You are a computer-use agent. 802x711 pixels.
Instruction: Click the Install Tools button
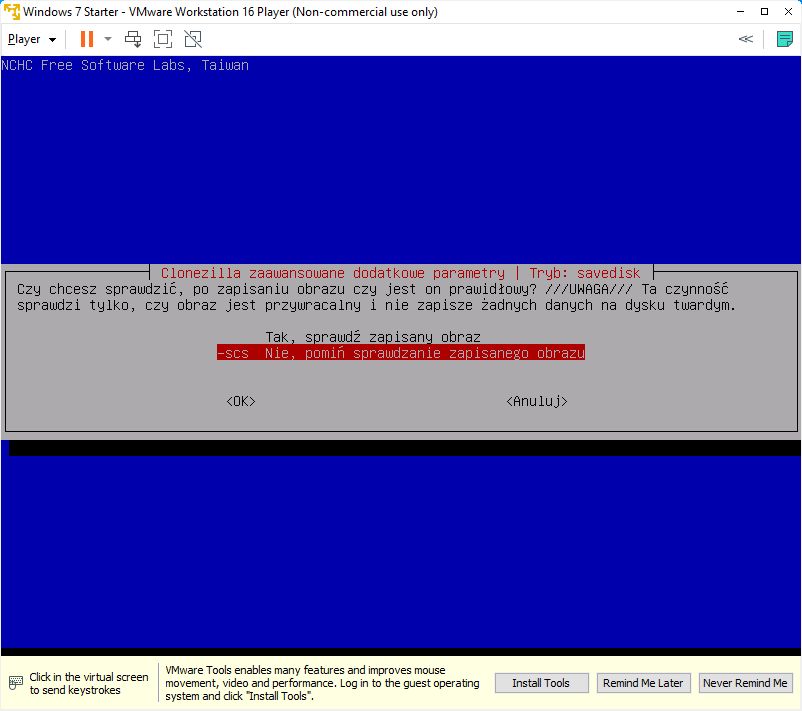tap(540, 683)
